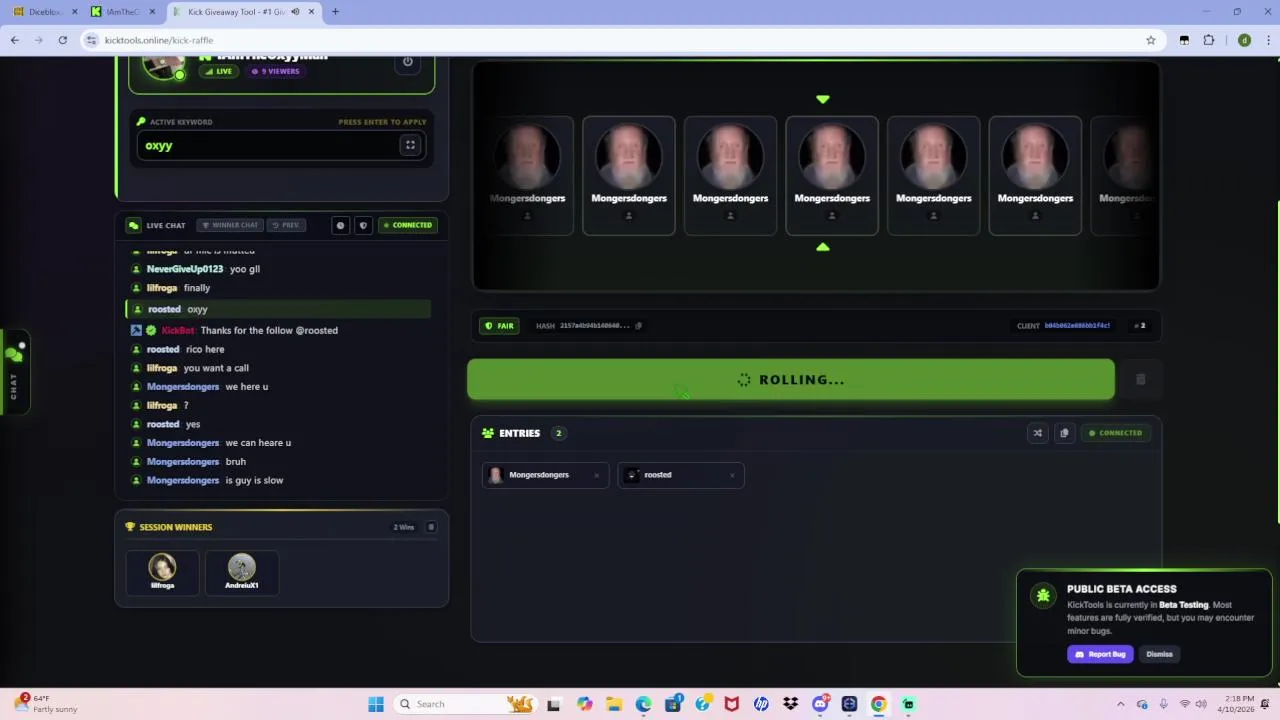1280x720 pixels.
Task: Copy the hash using the copy icon
Action: pos(639,326)
